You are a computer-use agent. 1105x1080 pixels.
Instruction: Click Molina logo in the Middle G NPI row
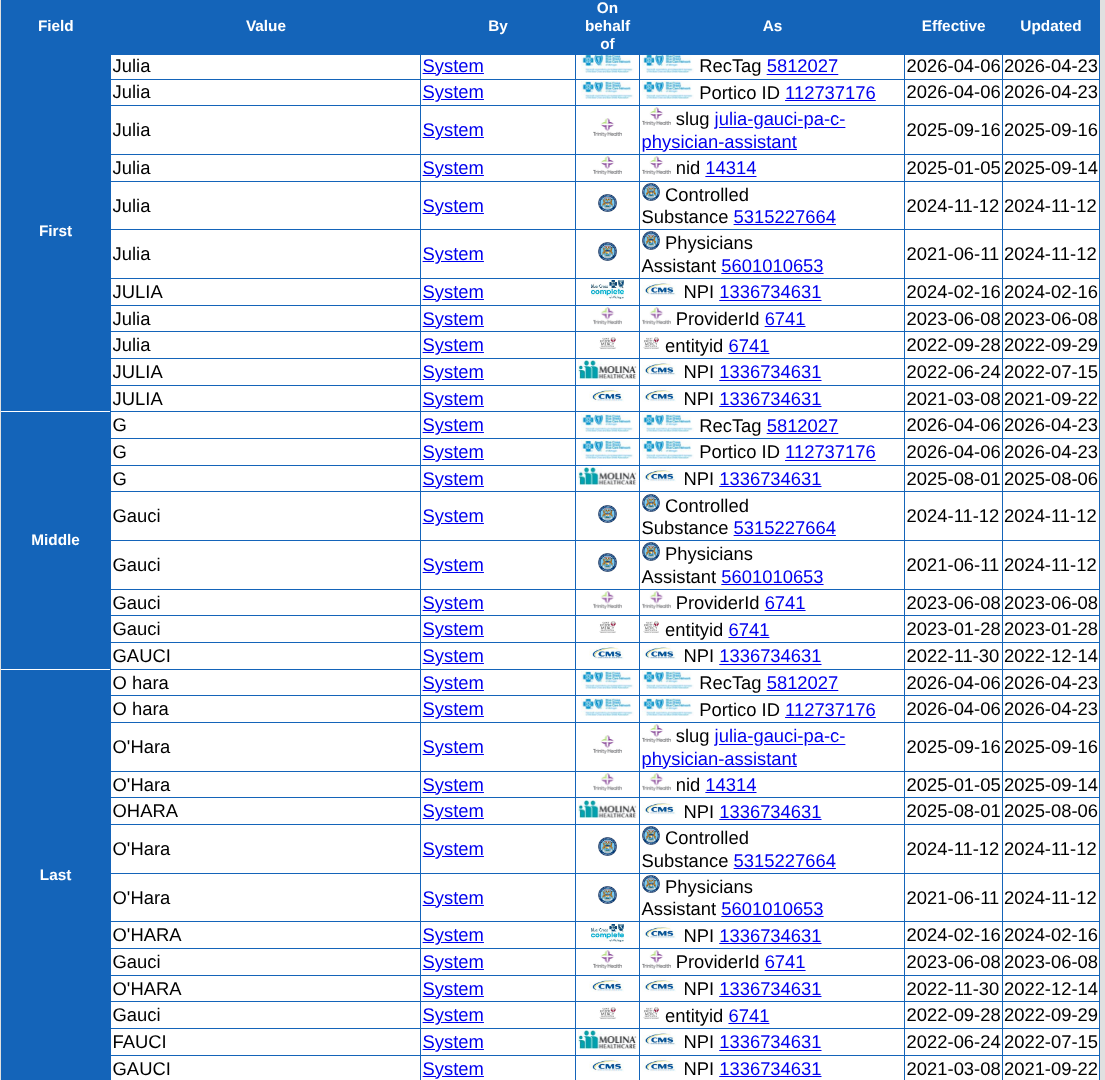(607, 478)
